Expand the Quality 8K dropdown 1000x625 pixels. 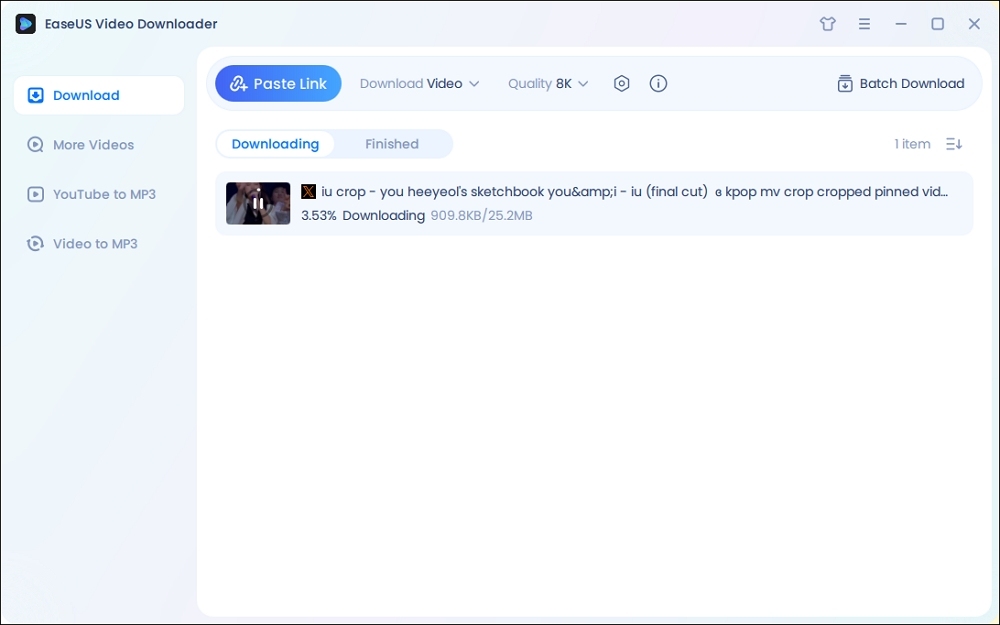point(548,84)
